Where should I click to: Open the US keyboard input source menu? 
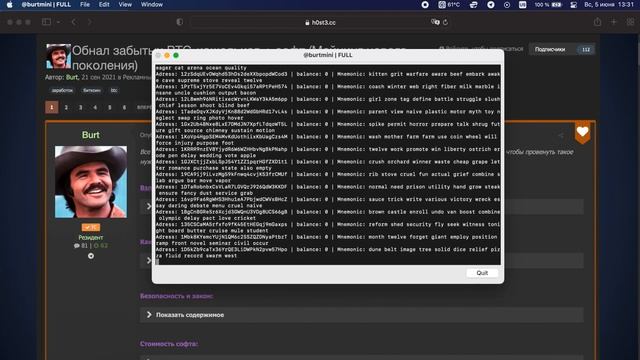(522, 4)
